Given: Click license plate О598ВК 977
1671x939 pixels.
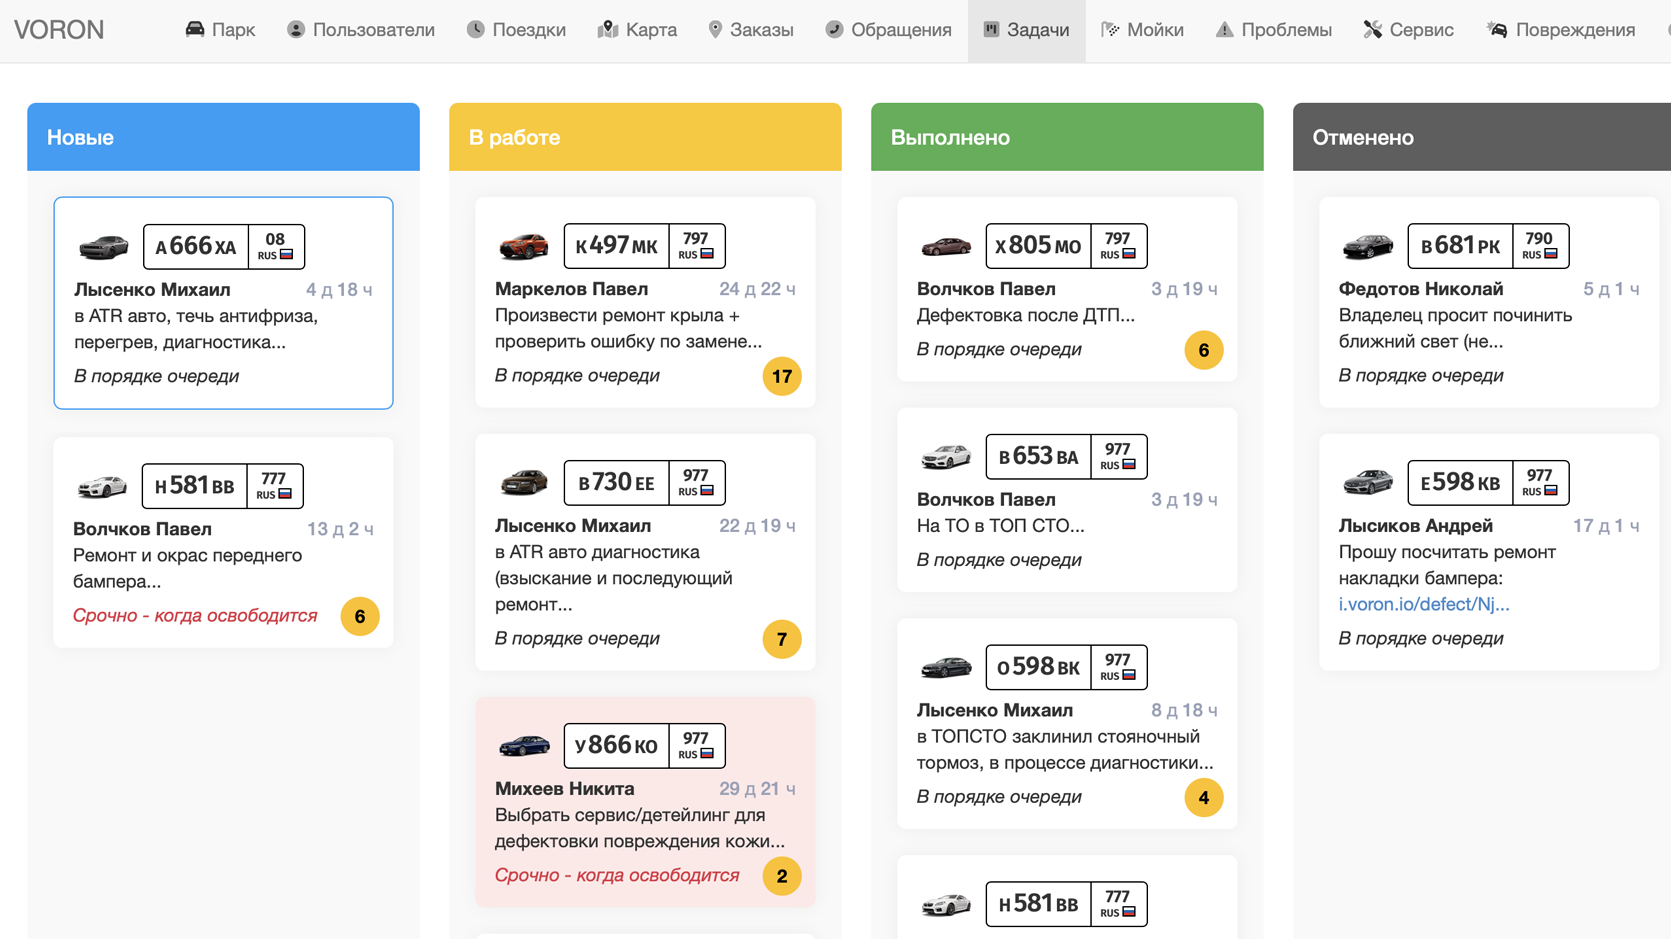Looking at the screenshot, I should coord(1067,667).
